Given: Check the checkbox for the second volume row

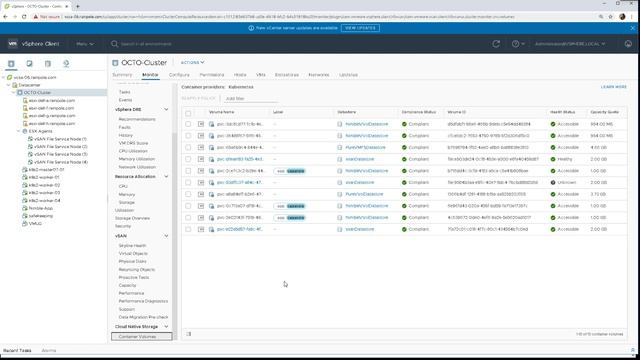Looking at the screenshot, I should pyautogui.click(x=188, y=136).
